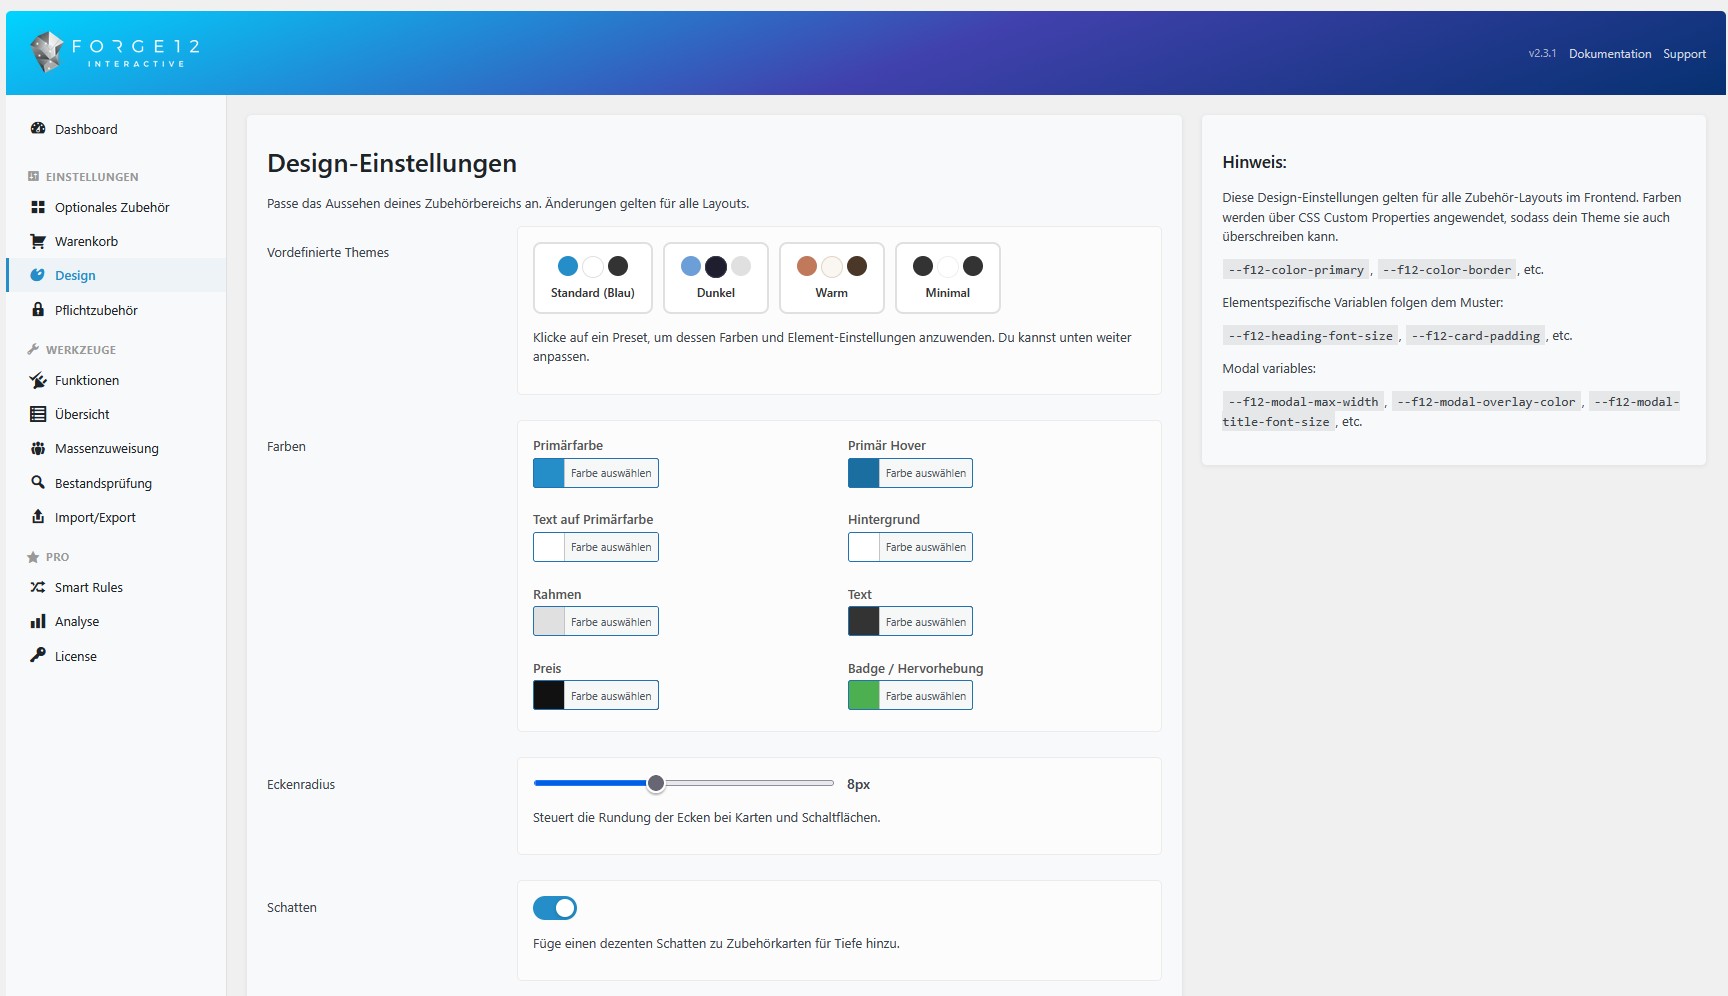Click the Import/Export icon
The height and width of the screenshot is (996, 1728).
(x=37, y=517)
